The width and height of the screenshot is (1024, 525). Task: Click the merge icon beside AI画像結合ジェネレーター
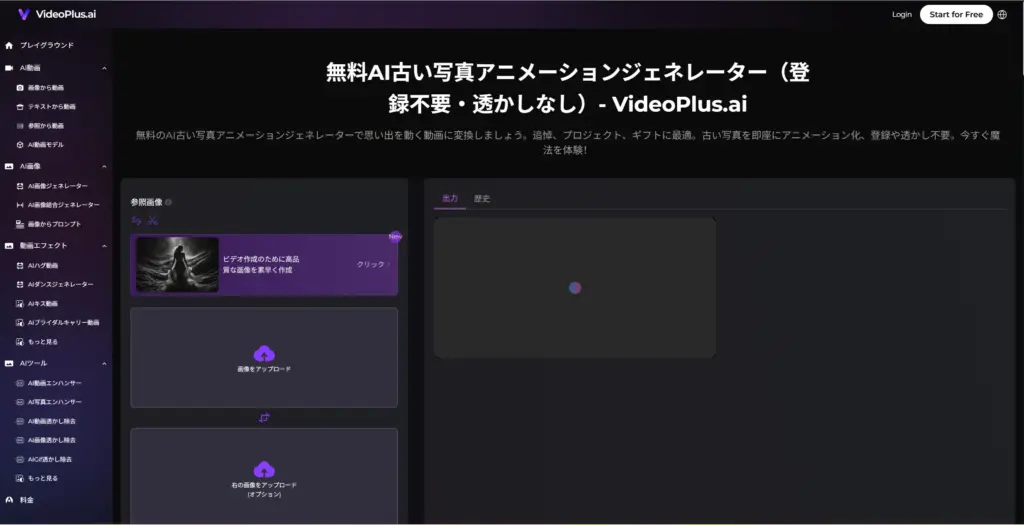20,205
